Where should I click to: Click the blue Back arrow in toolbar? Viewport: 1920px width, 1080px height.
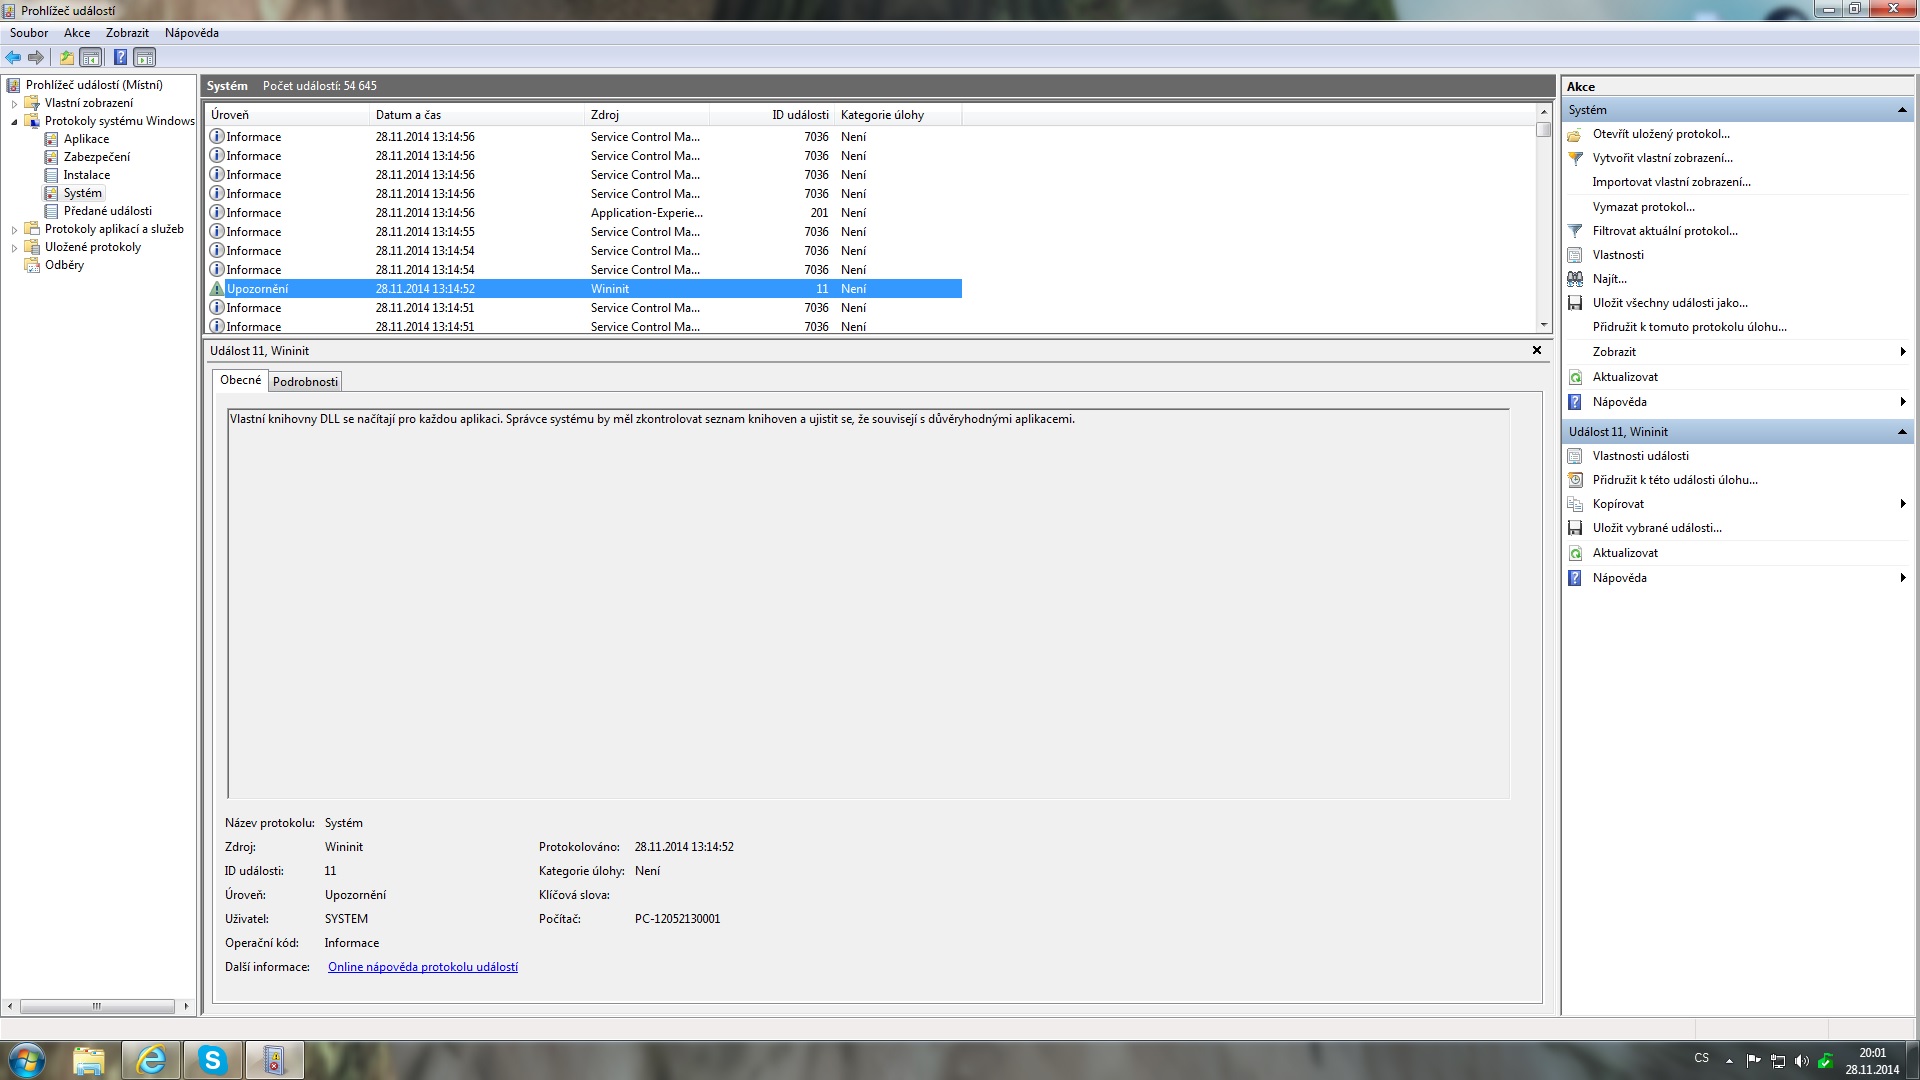pos(13,57)
